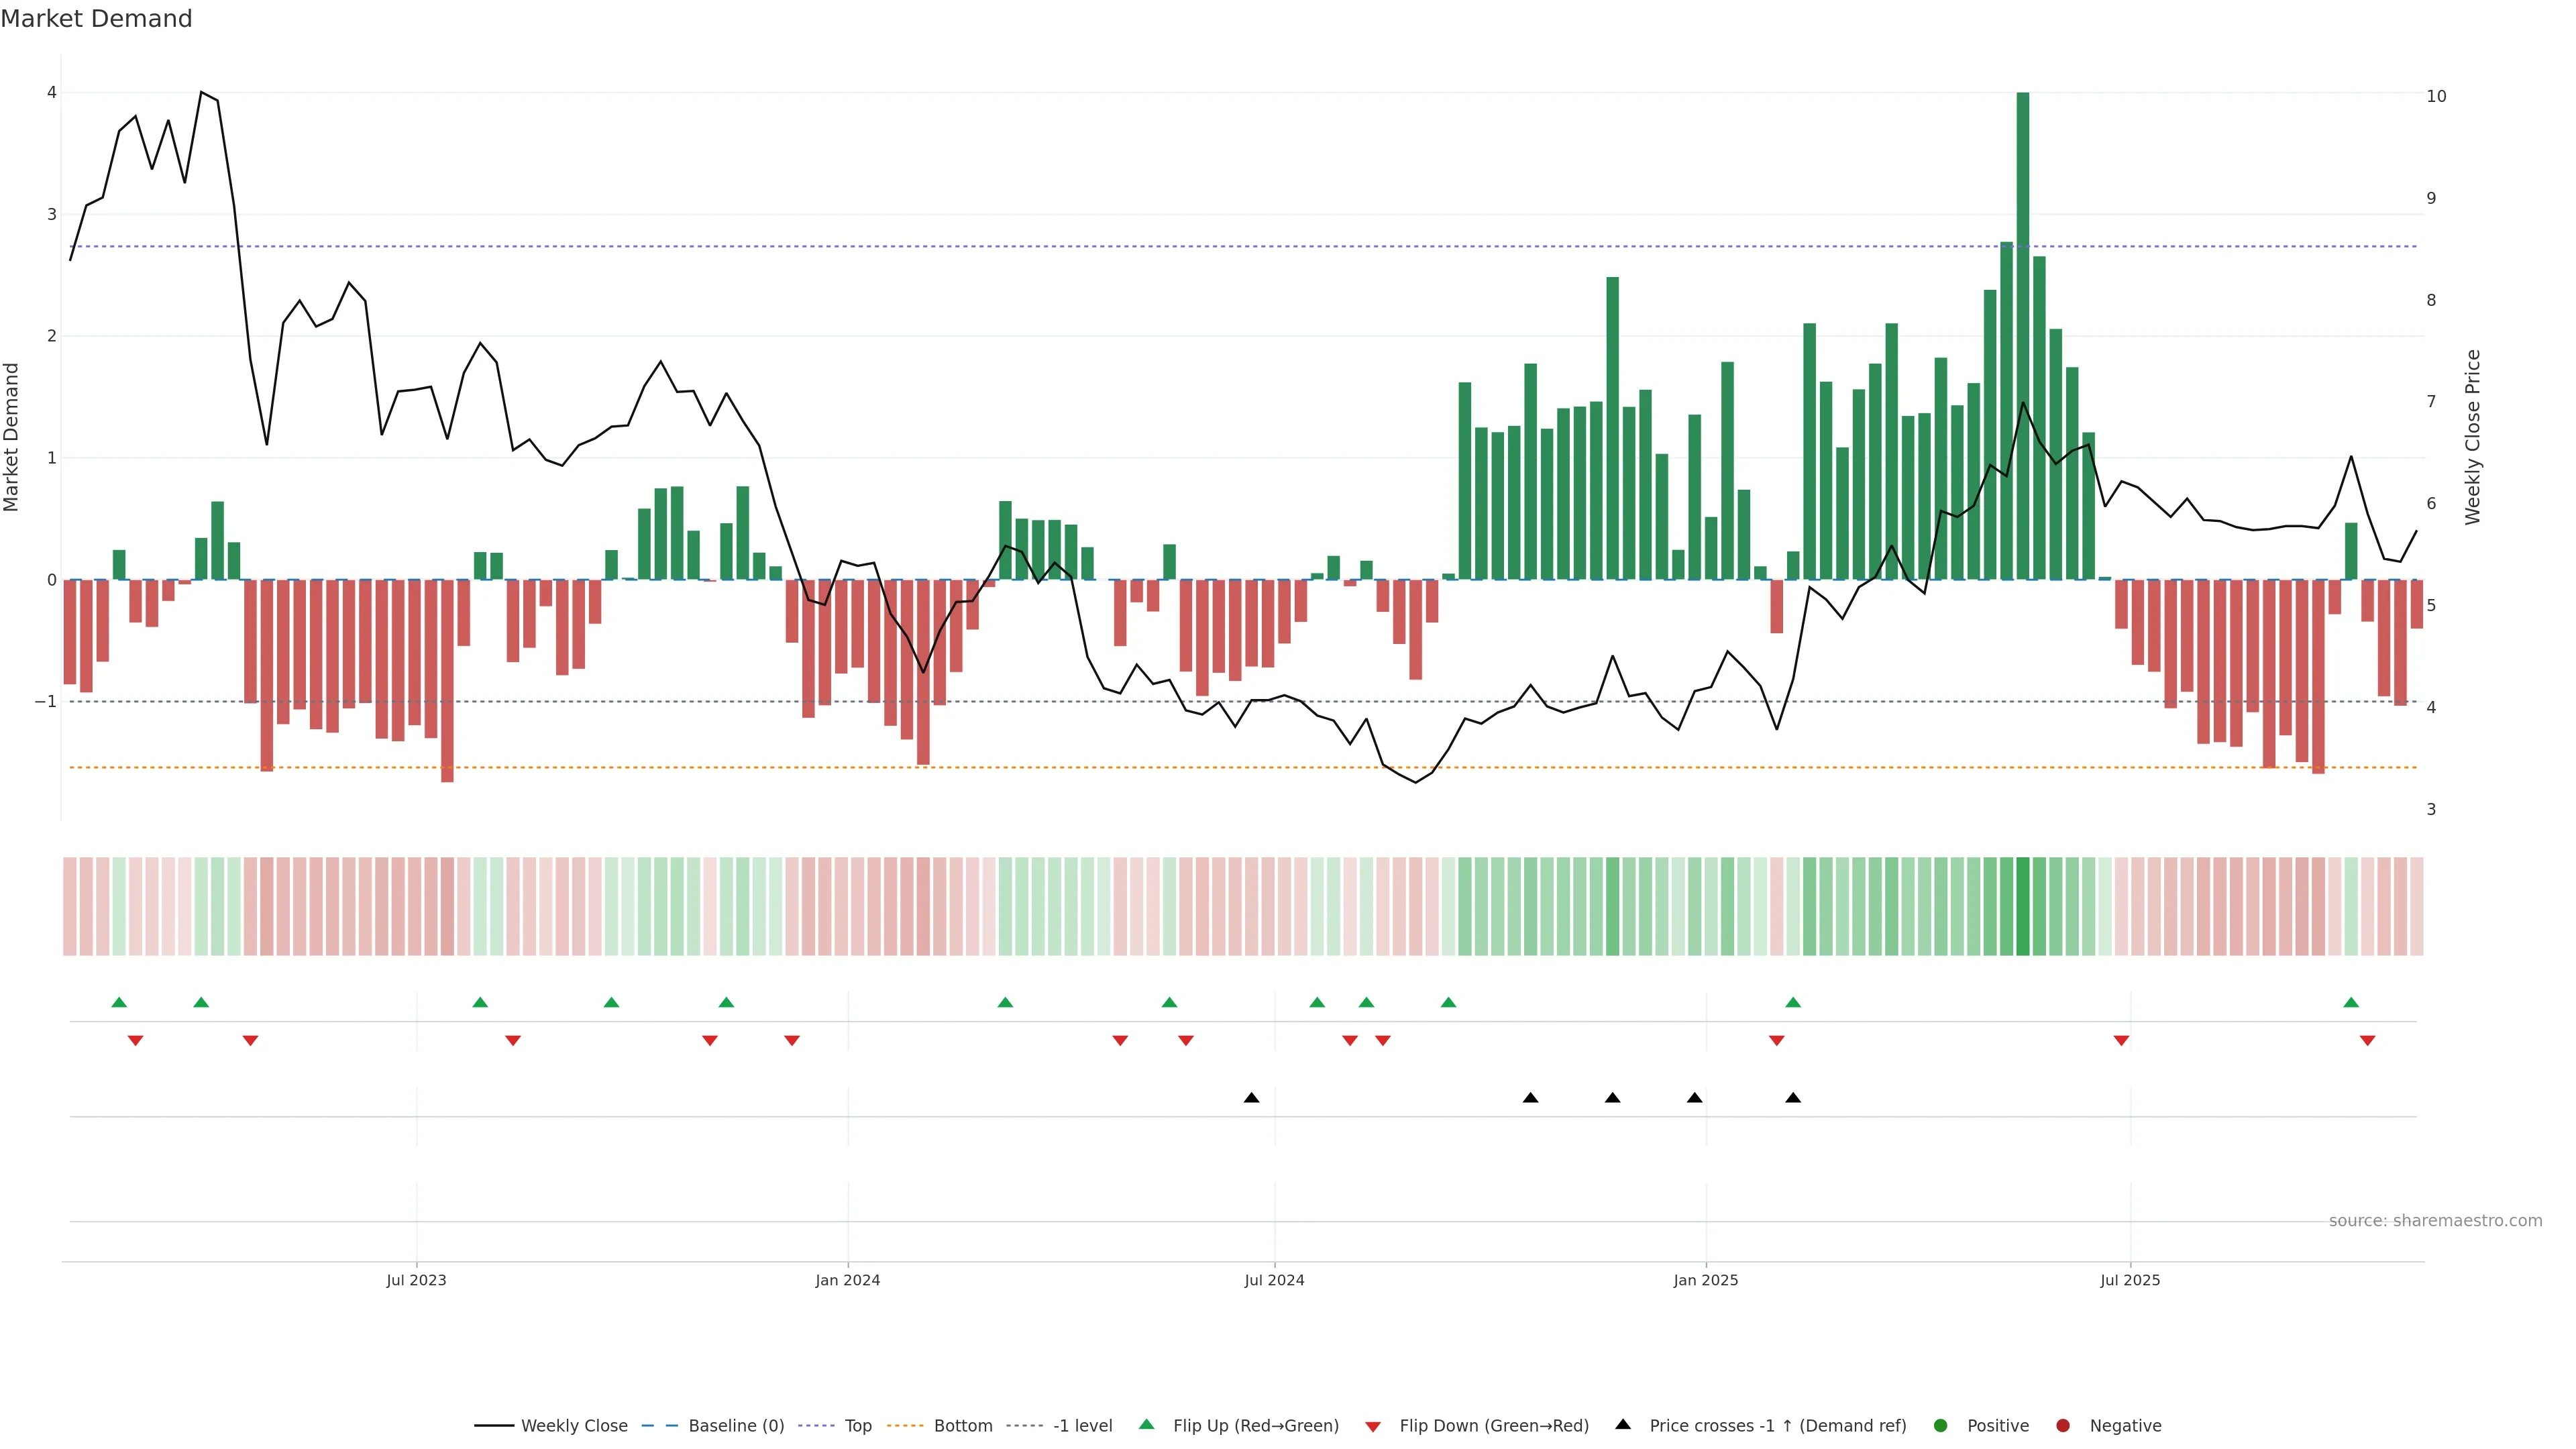Click the tallest green demand bar
This screenshot has width=2576, height=1449.
[2023, 335]
